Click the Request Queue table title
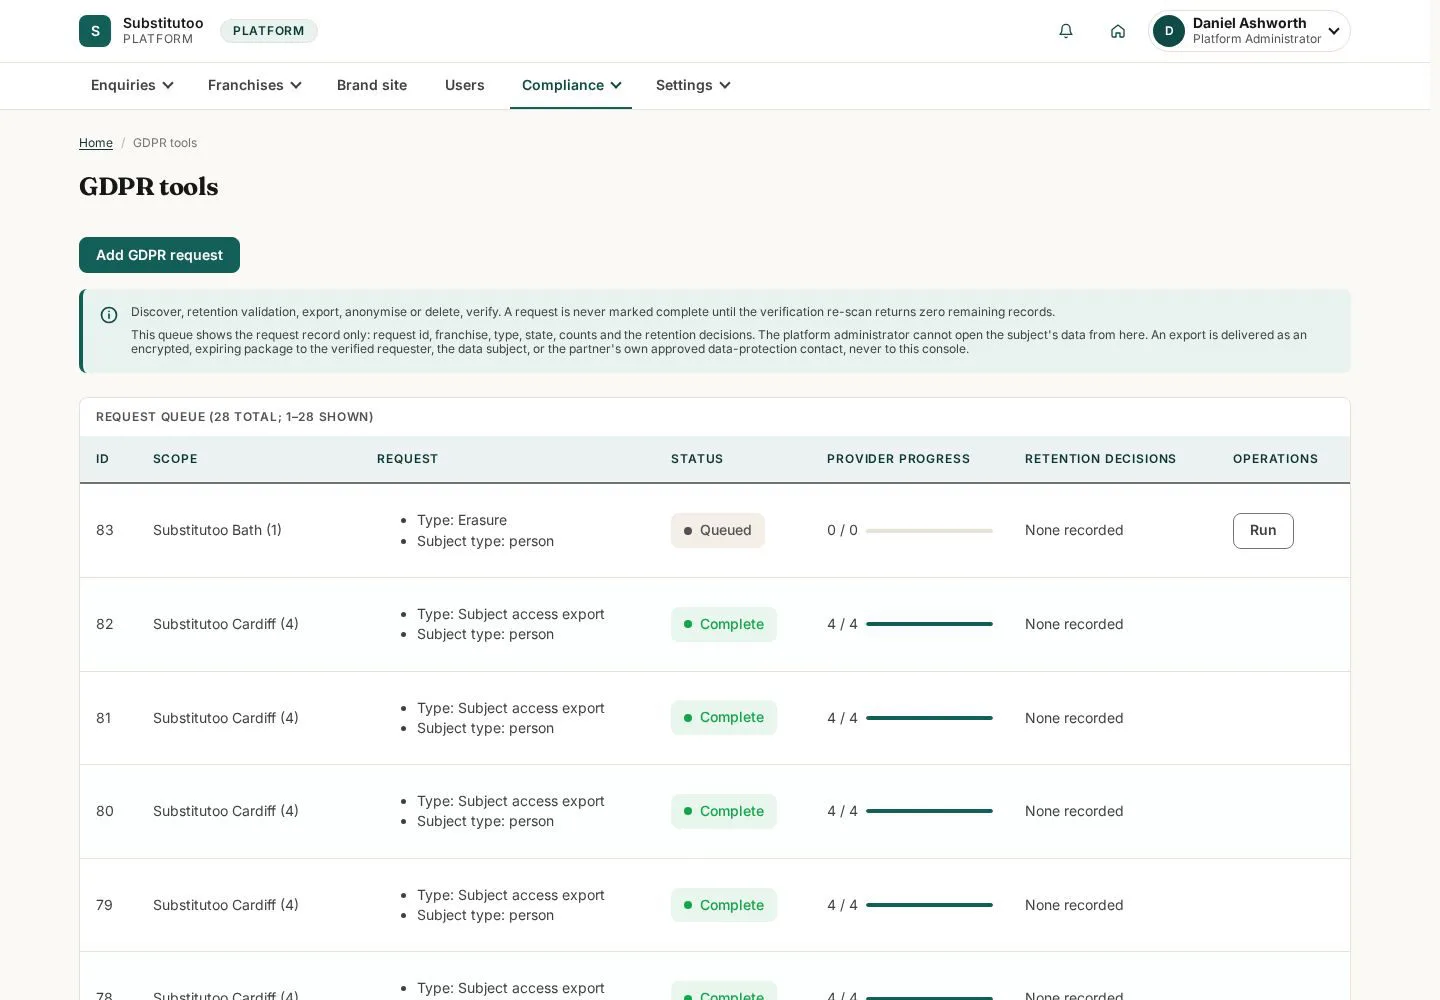The image size is (1440, 1000). pyautogui.click(x=235, y=417)
